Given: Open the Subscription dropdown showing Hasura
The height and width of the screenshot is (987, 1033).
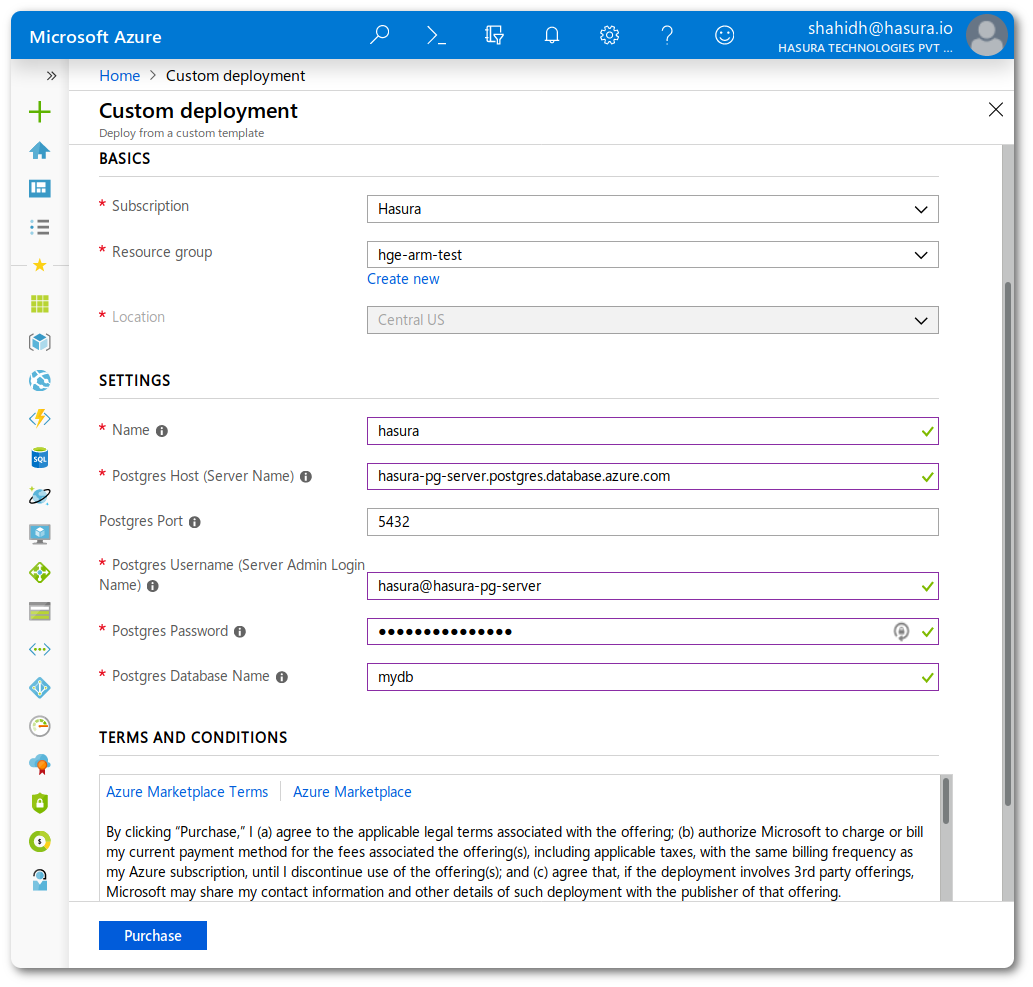Looking at the screenshot, I should coord(652,209).
